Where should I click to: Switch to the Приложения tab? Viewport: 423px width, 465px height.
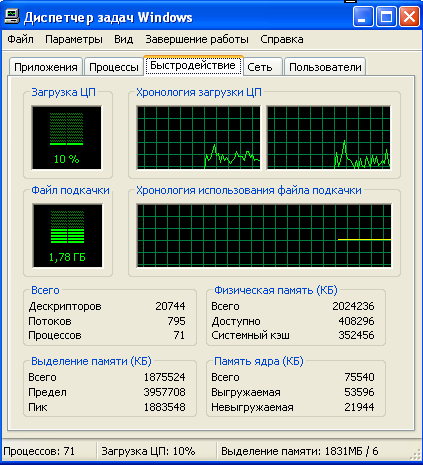(x=46, y=67)
